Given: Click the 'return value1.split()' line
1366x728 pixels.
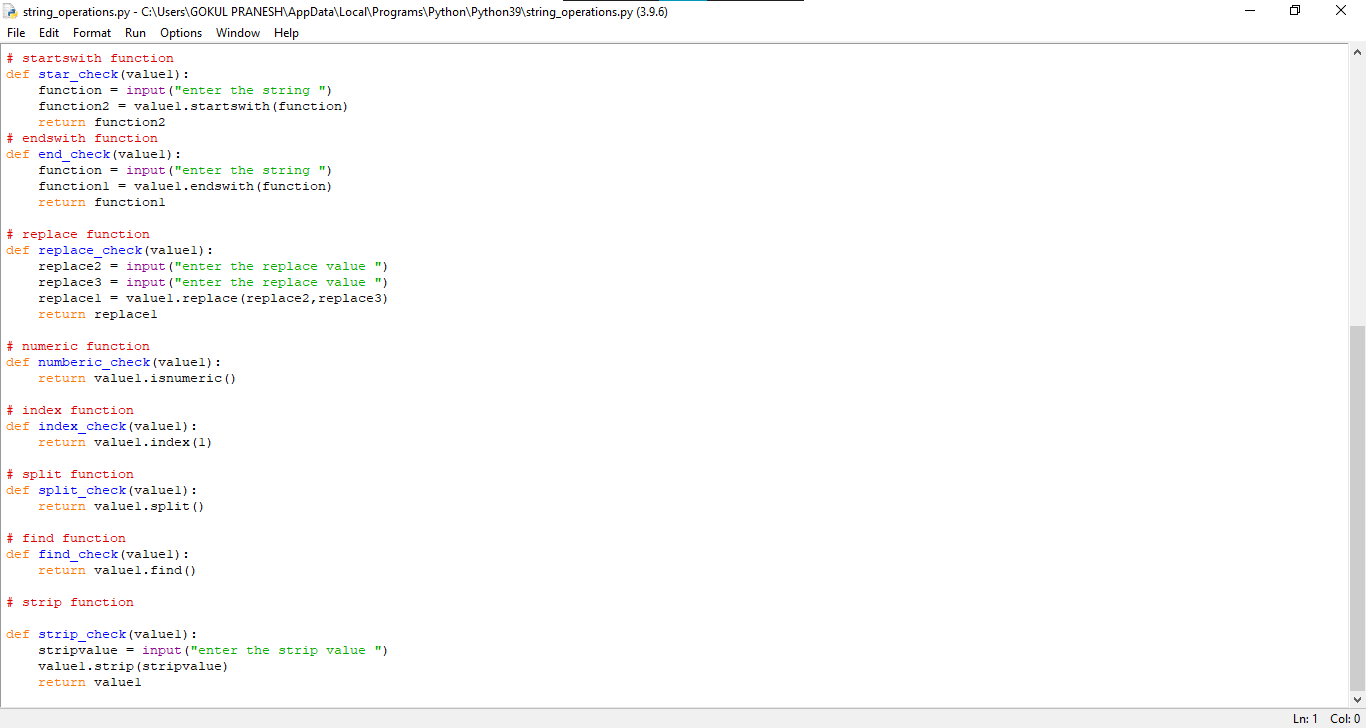Looking at the screenshot, I should [x=122, y=506].
